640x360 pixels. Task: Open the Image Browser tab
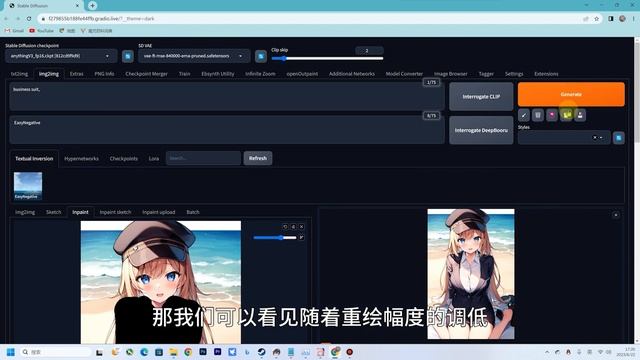451,74
